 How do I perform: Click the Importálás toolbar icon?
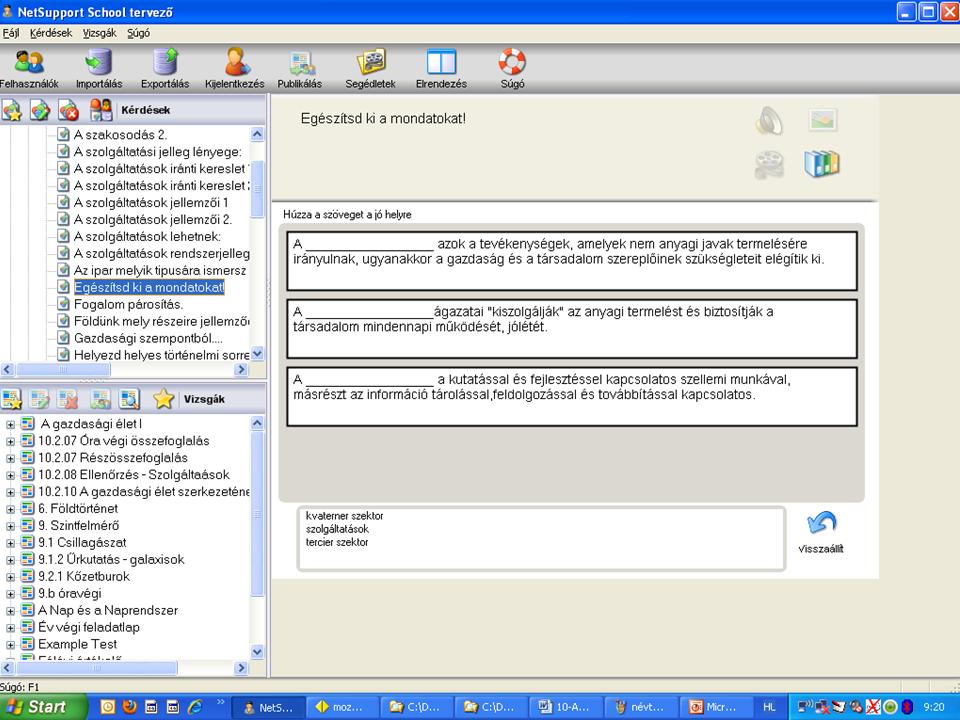[x=99, y=66]
